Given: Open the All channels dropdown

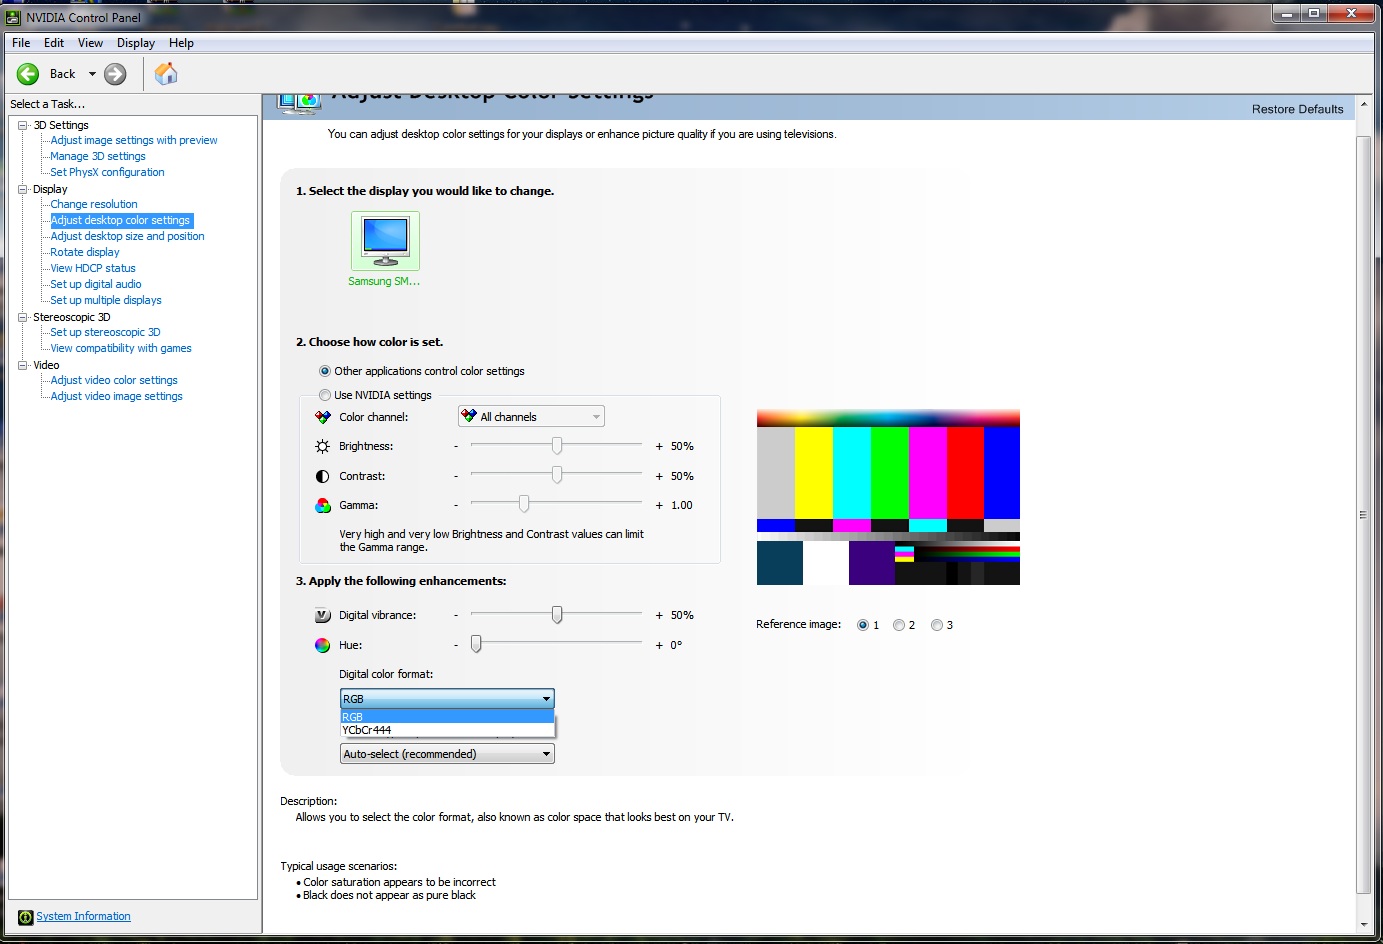Looking at the screenshot, I should point(531,417).
